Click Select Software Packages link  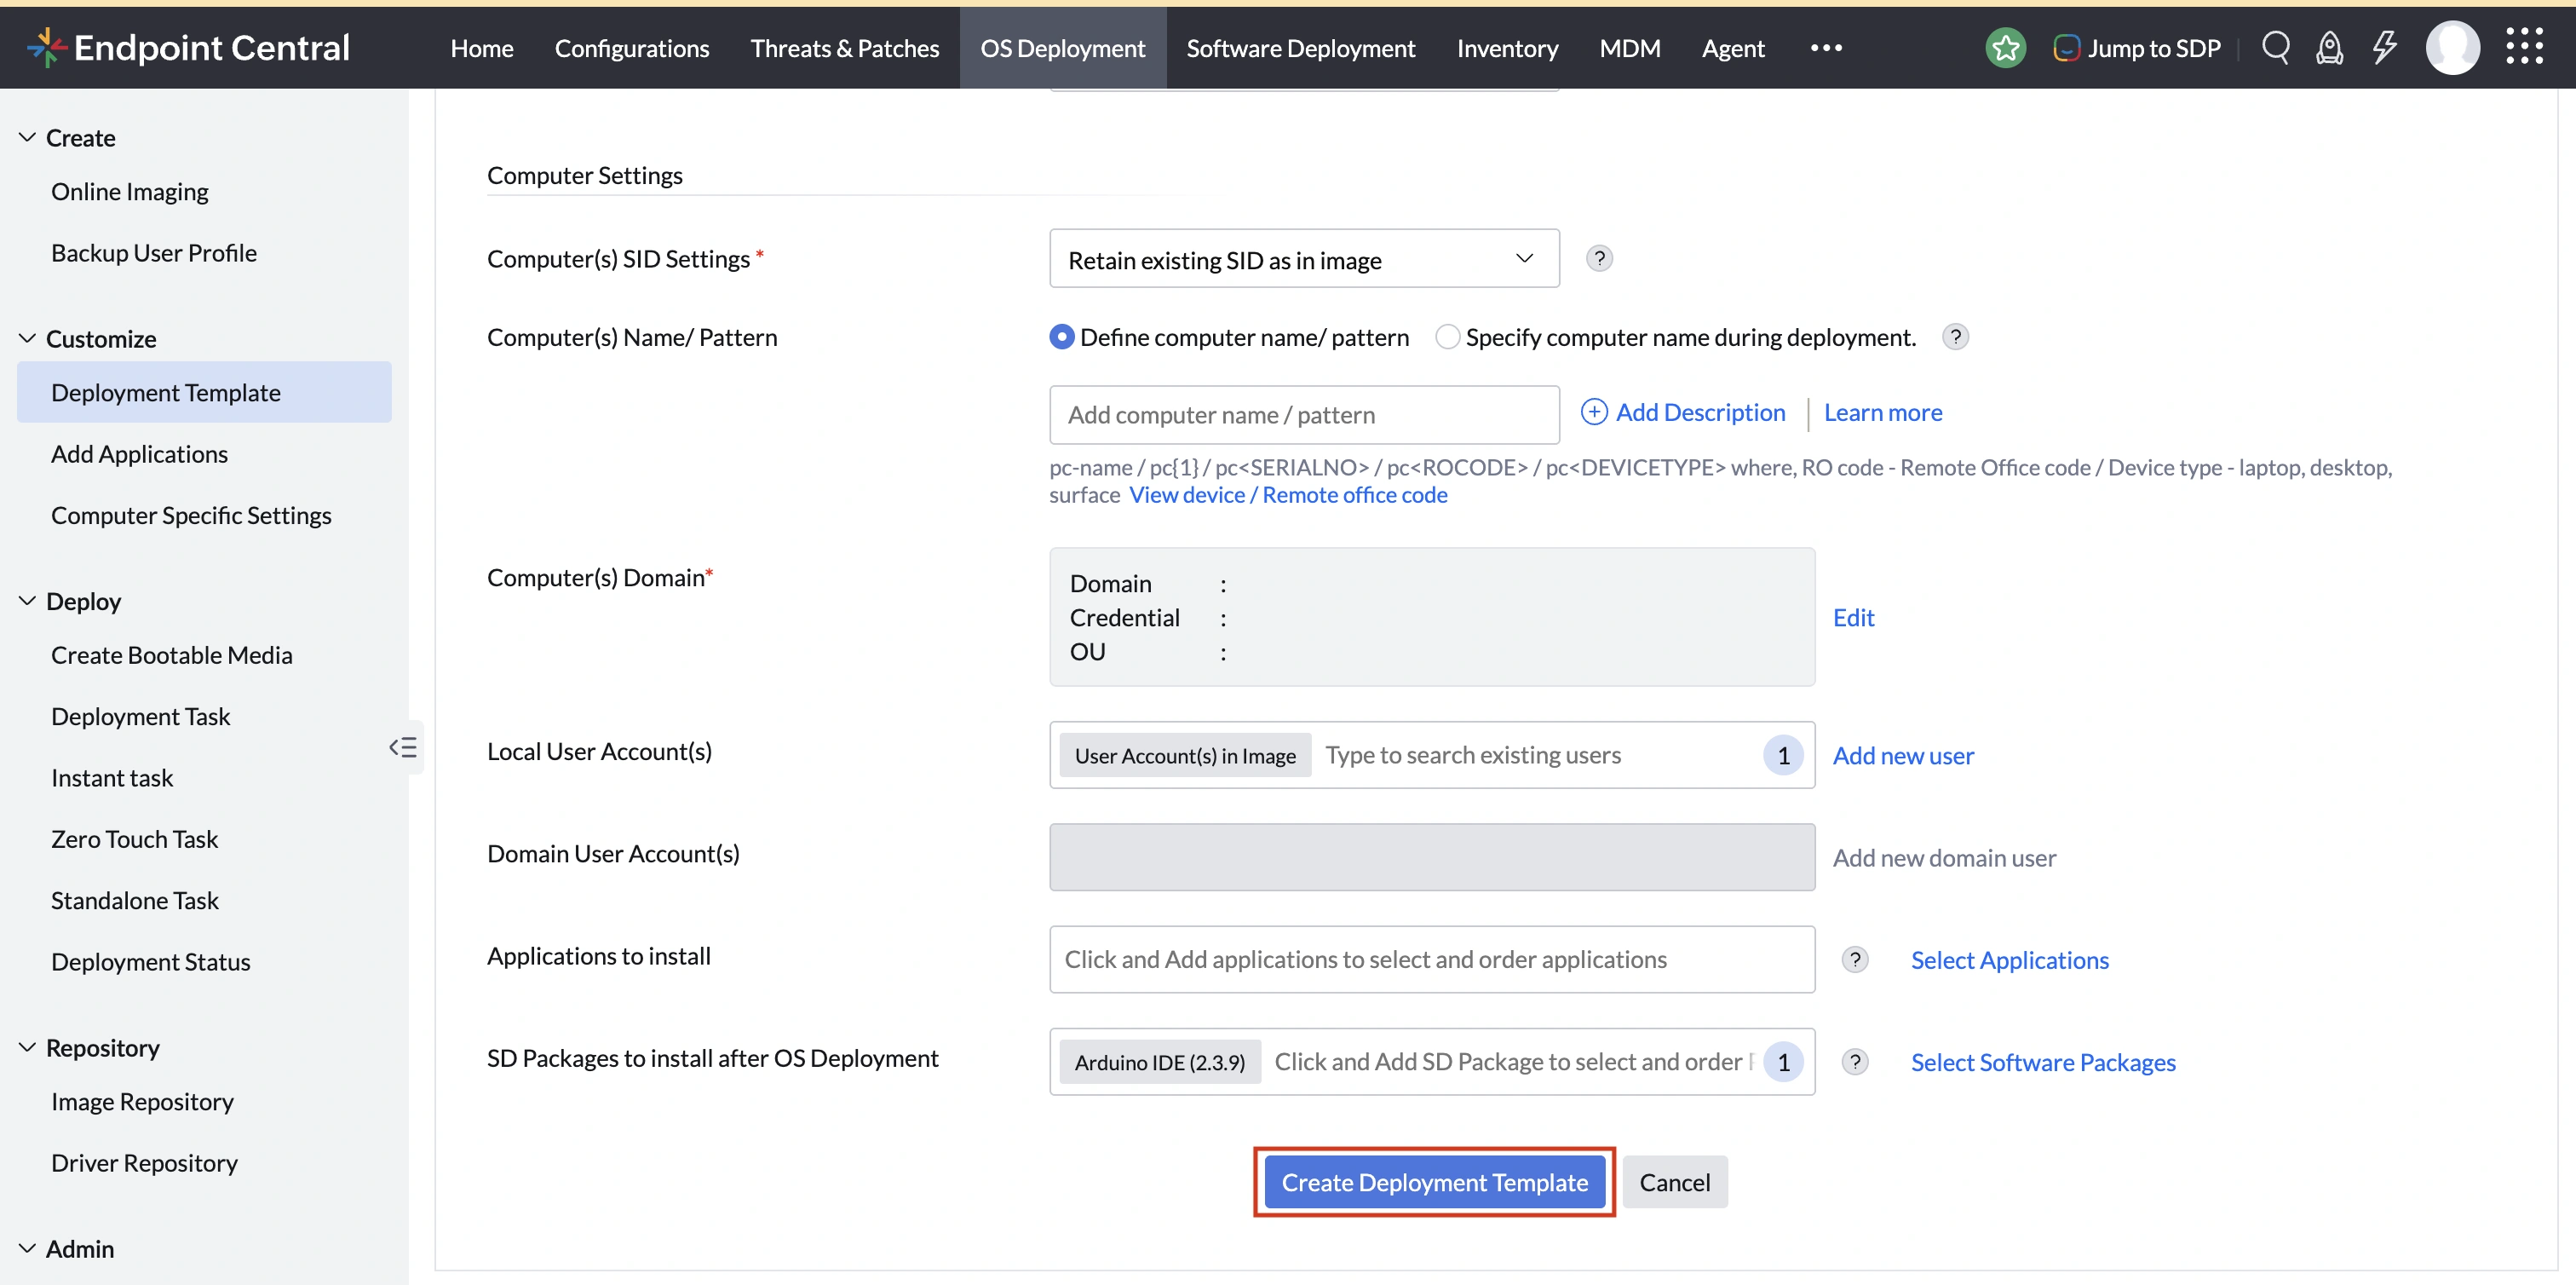(x=2043, y=1062)
